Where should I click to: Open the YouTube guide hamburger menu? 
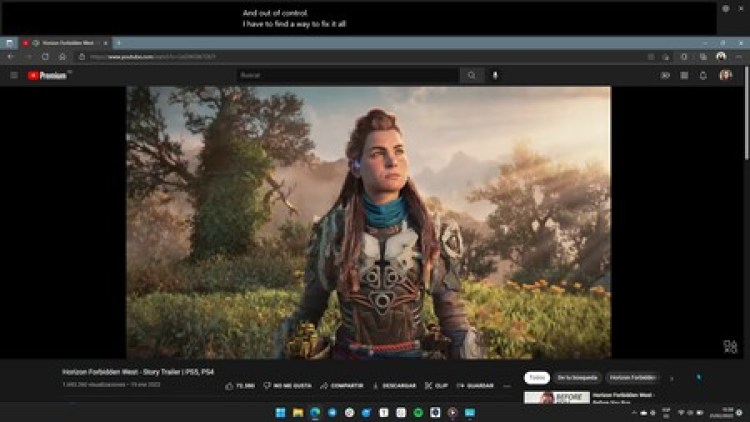click(x=14, y=75)
